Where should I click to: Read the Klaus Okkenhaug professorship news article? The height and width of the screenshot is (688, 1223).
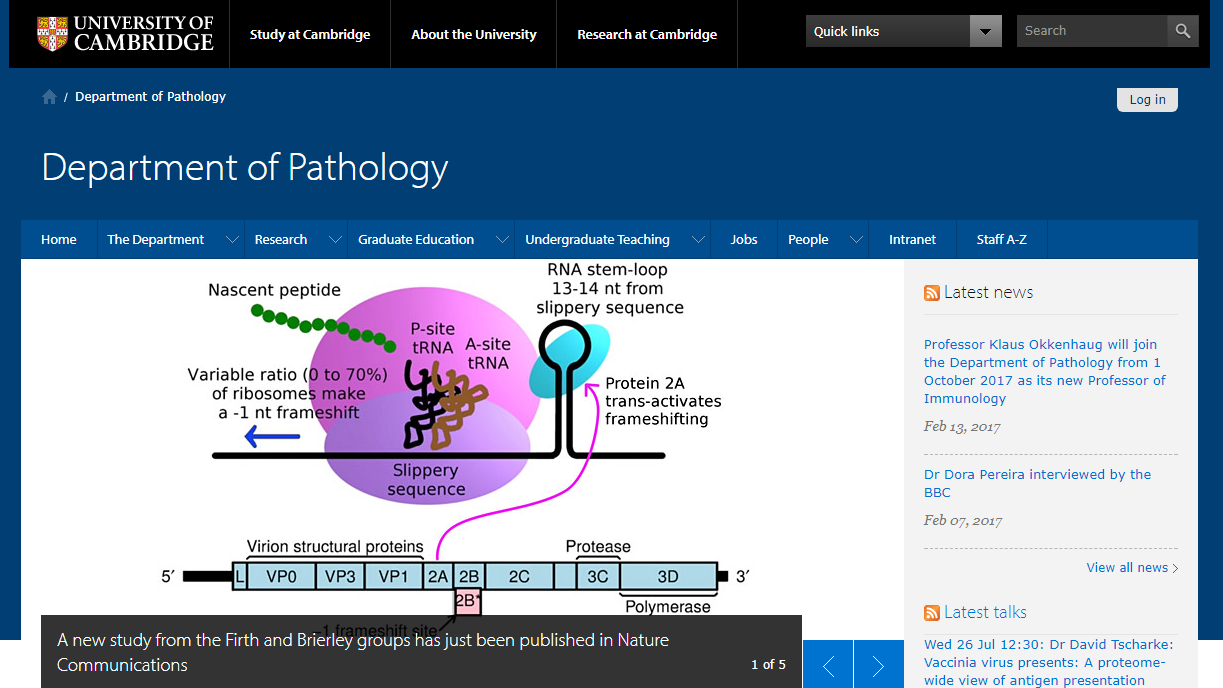click(1044, 371)
